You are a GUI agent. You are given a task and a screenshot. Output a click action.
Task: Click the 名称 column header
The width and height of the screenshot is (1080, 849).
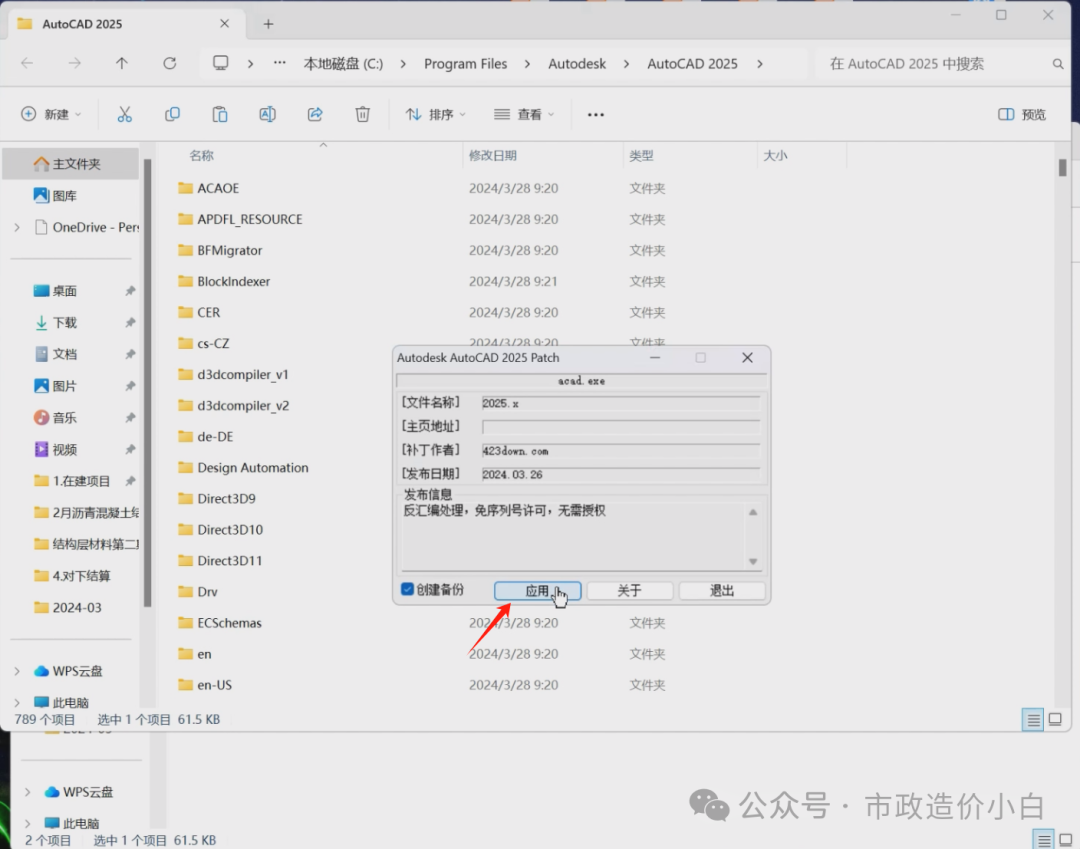tap(202, 156)
